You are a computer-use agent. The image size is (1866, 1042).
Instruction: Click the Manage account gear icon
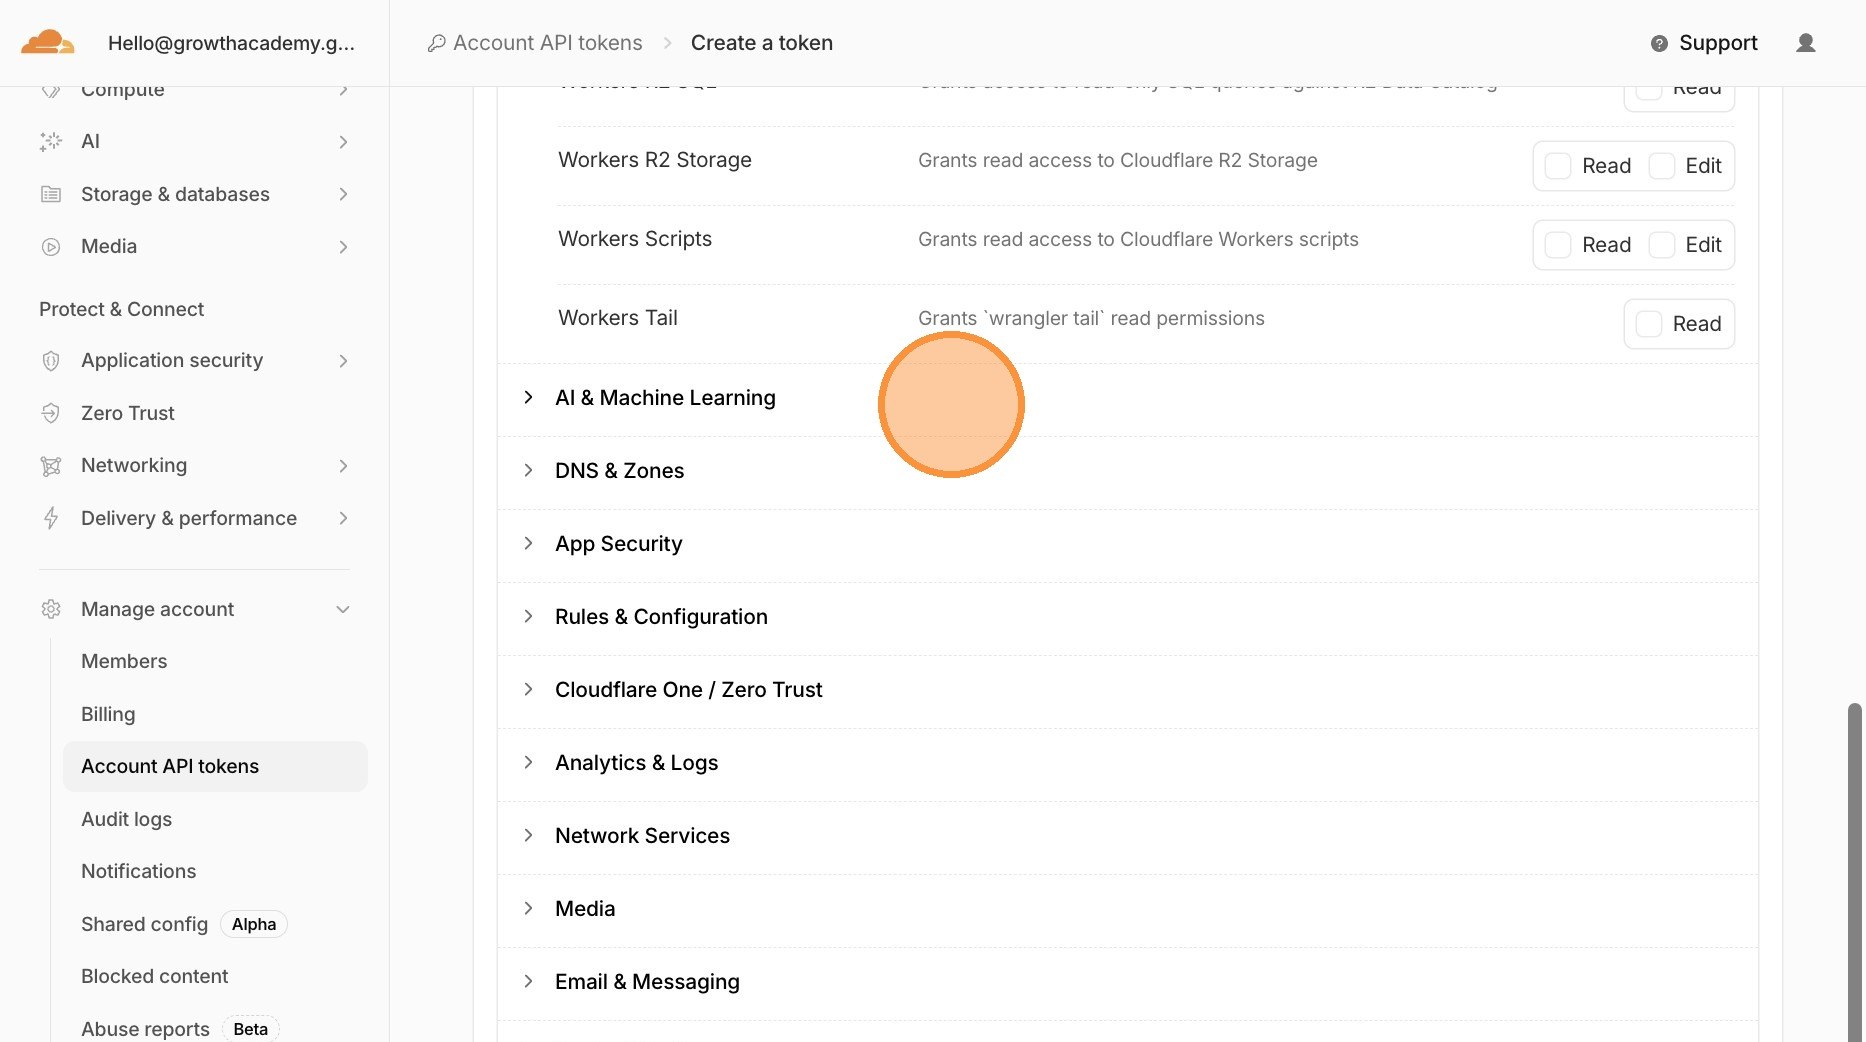tap(51, 609)
